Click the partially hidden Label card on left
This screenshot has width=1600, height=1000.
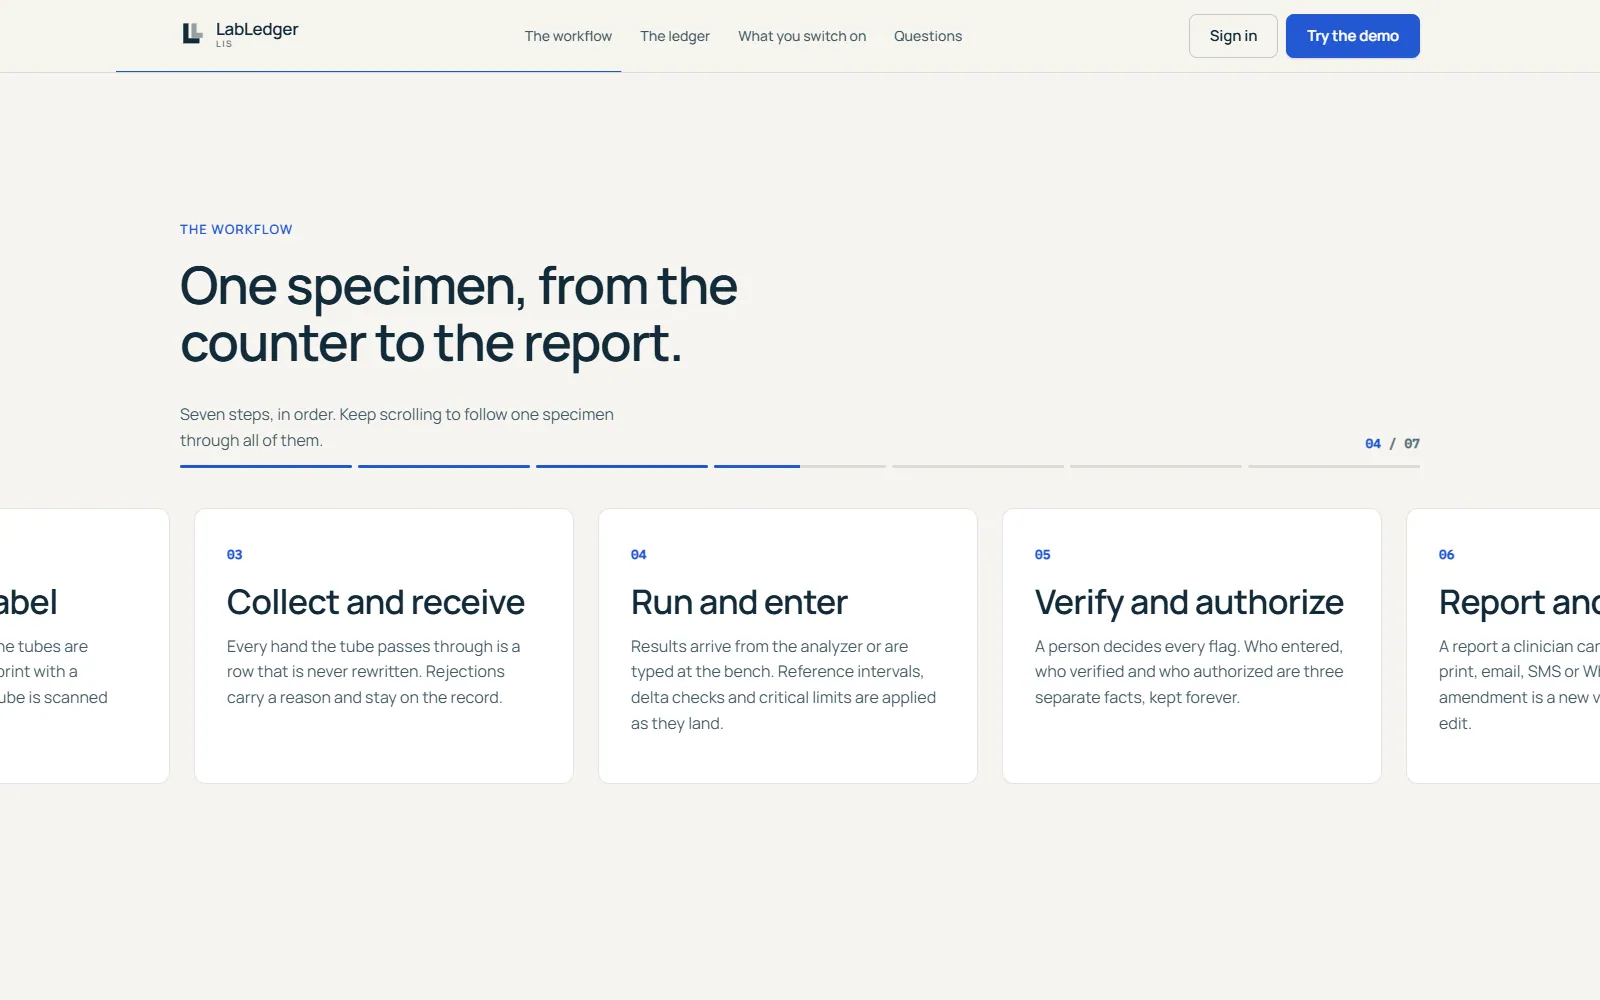(x=84, y=646)
